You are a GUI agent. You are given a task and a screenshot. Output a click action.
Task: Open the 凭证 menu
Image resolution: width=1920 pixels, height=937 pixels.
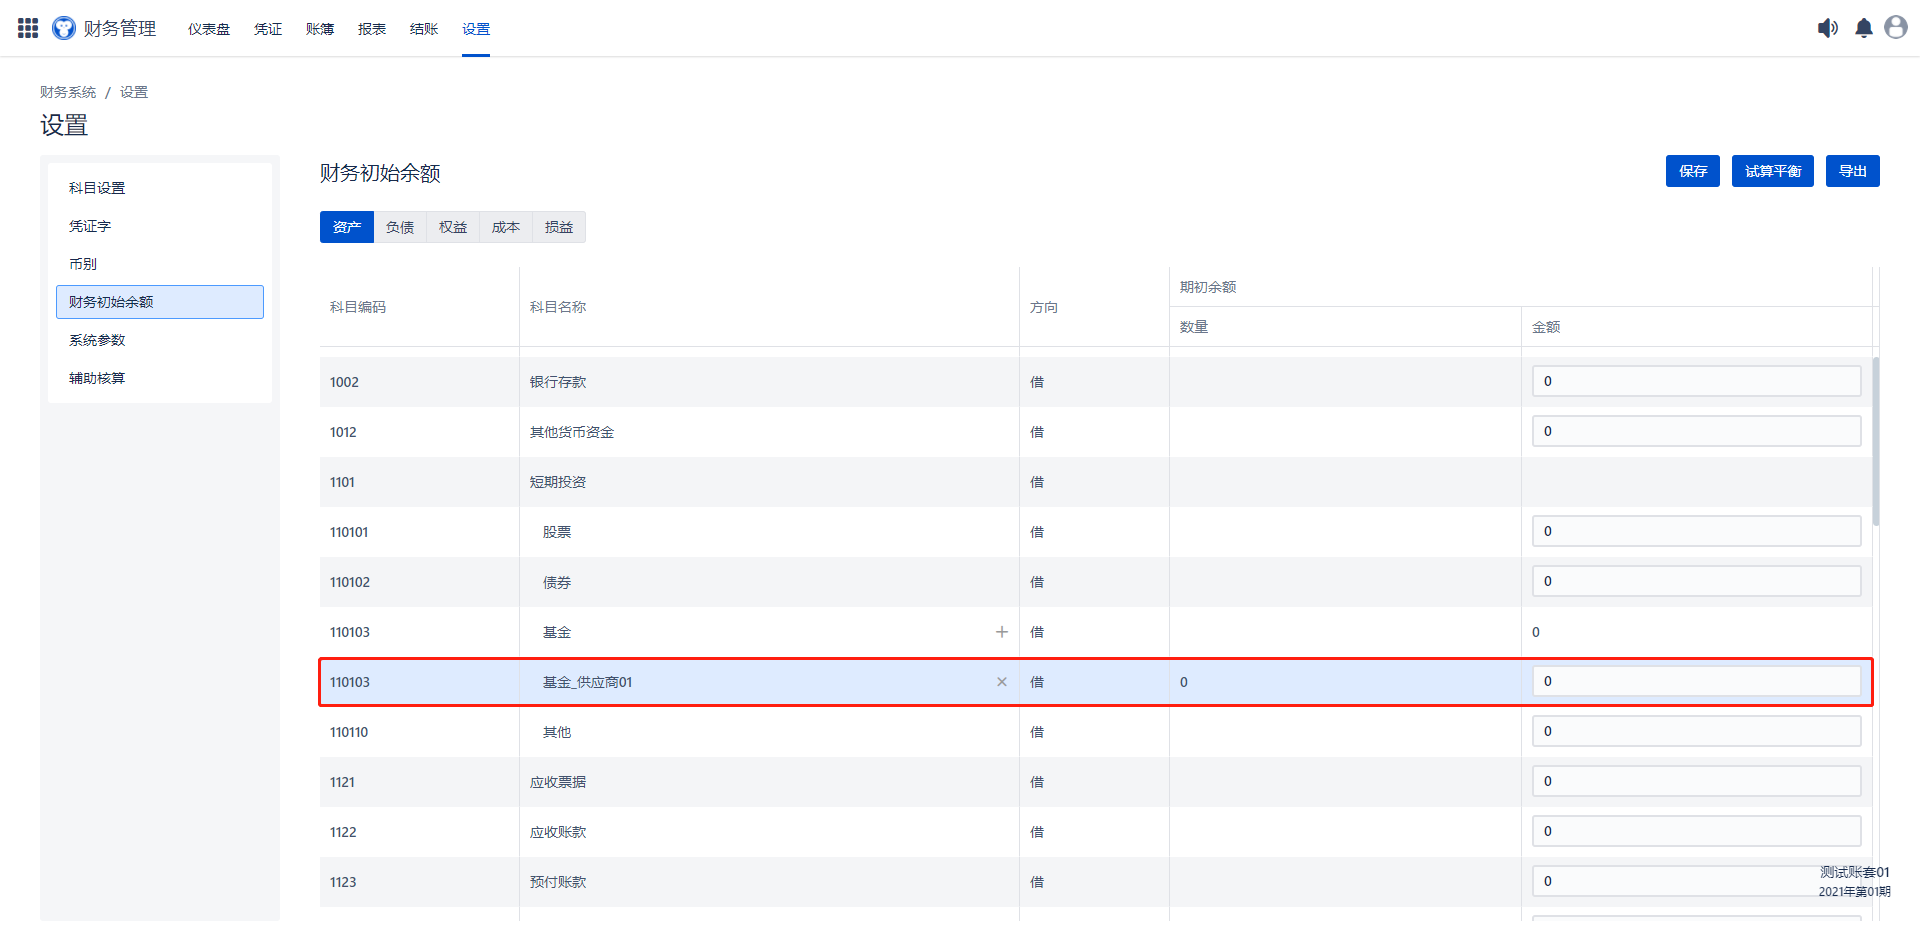point(268,29)
